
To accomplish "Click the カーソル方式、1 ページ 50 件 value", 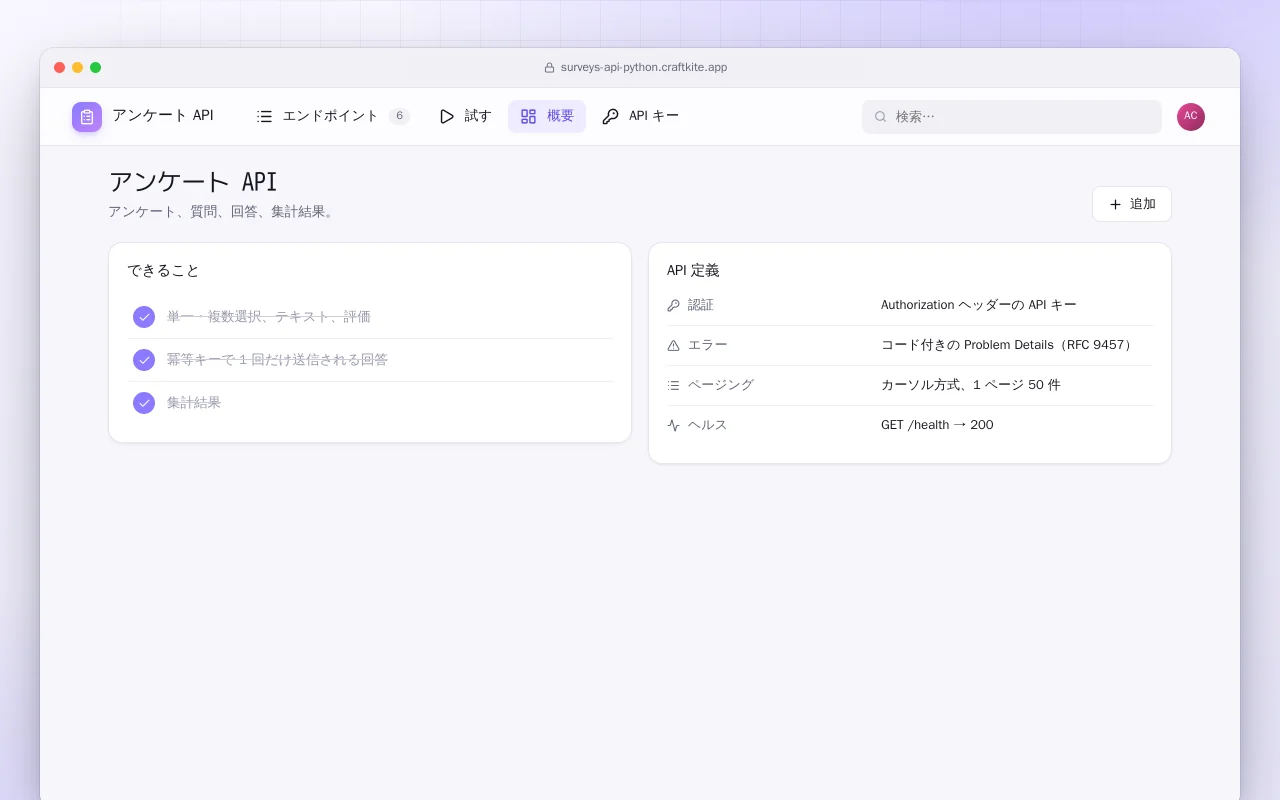I will click(x=971, y=385).
